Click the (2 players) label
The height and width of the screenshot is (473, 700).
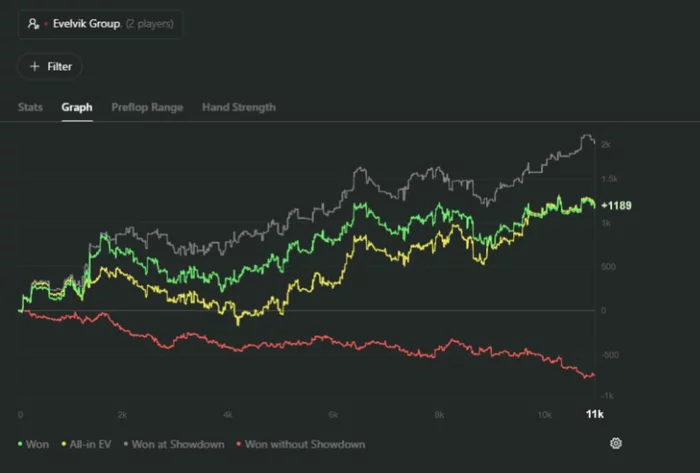[150, 23]
